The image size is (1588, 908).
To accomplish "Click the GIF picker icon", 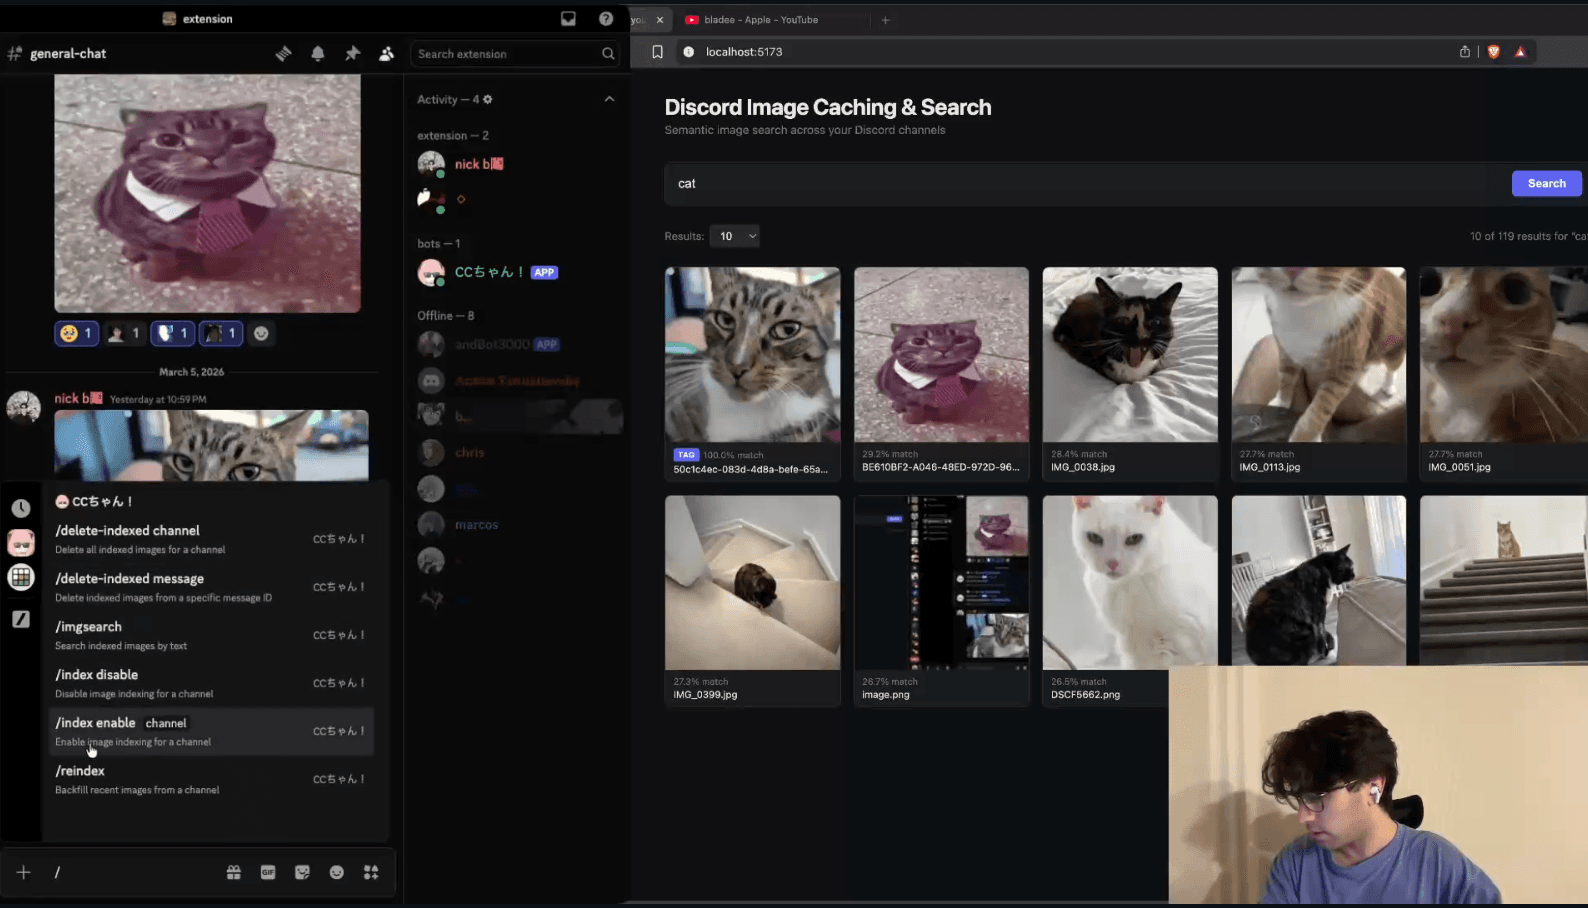I will click(x=268, y=872).
